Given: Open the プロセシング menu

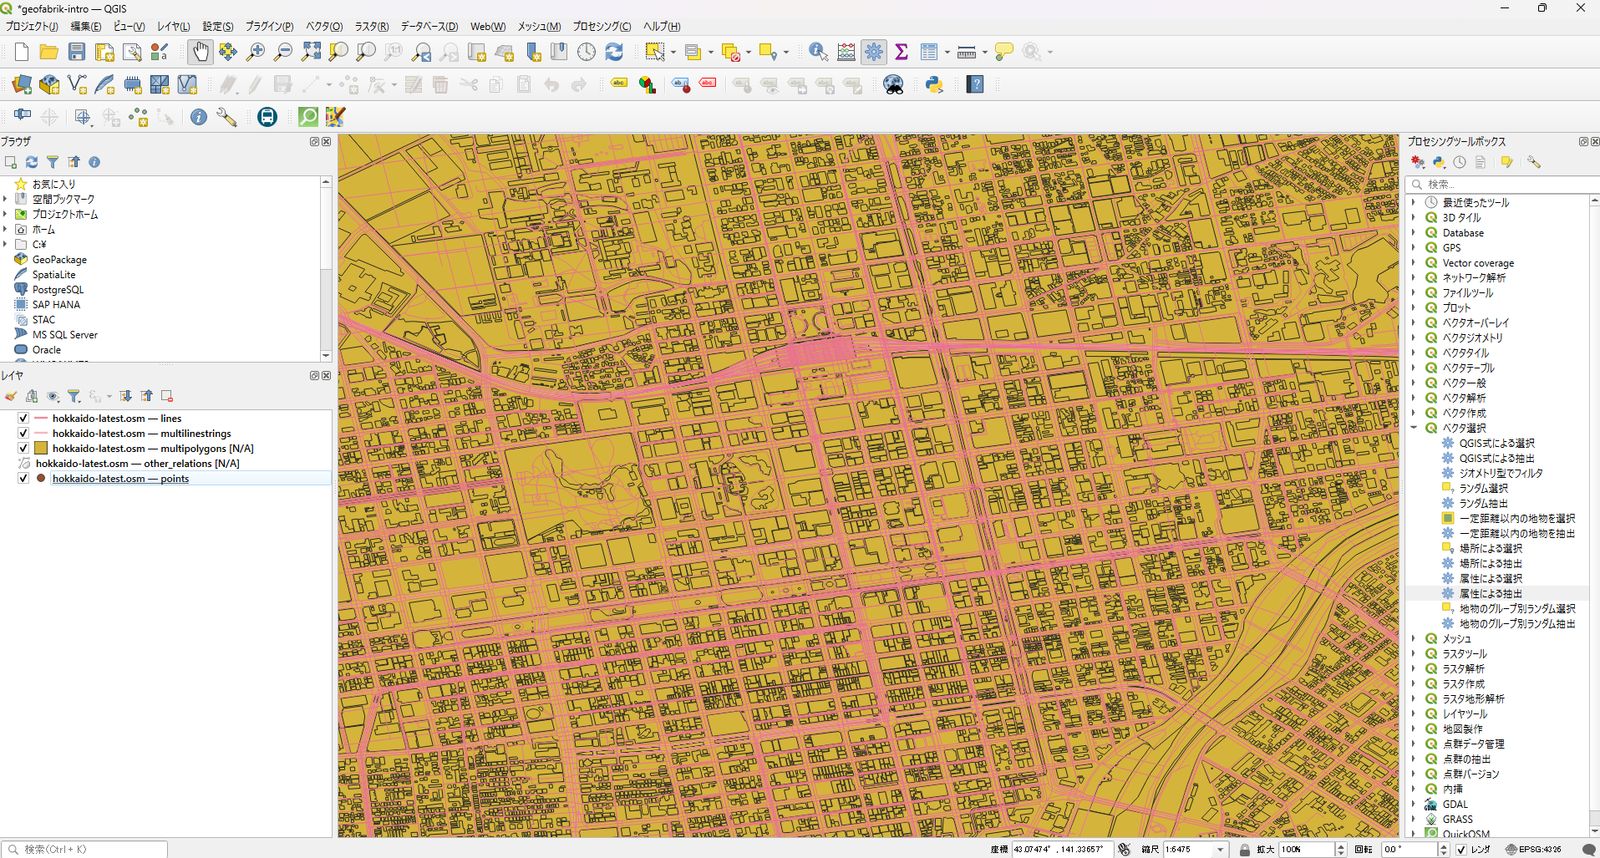Looking at the screenshot, I should (601, 26).
